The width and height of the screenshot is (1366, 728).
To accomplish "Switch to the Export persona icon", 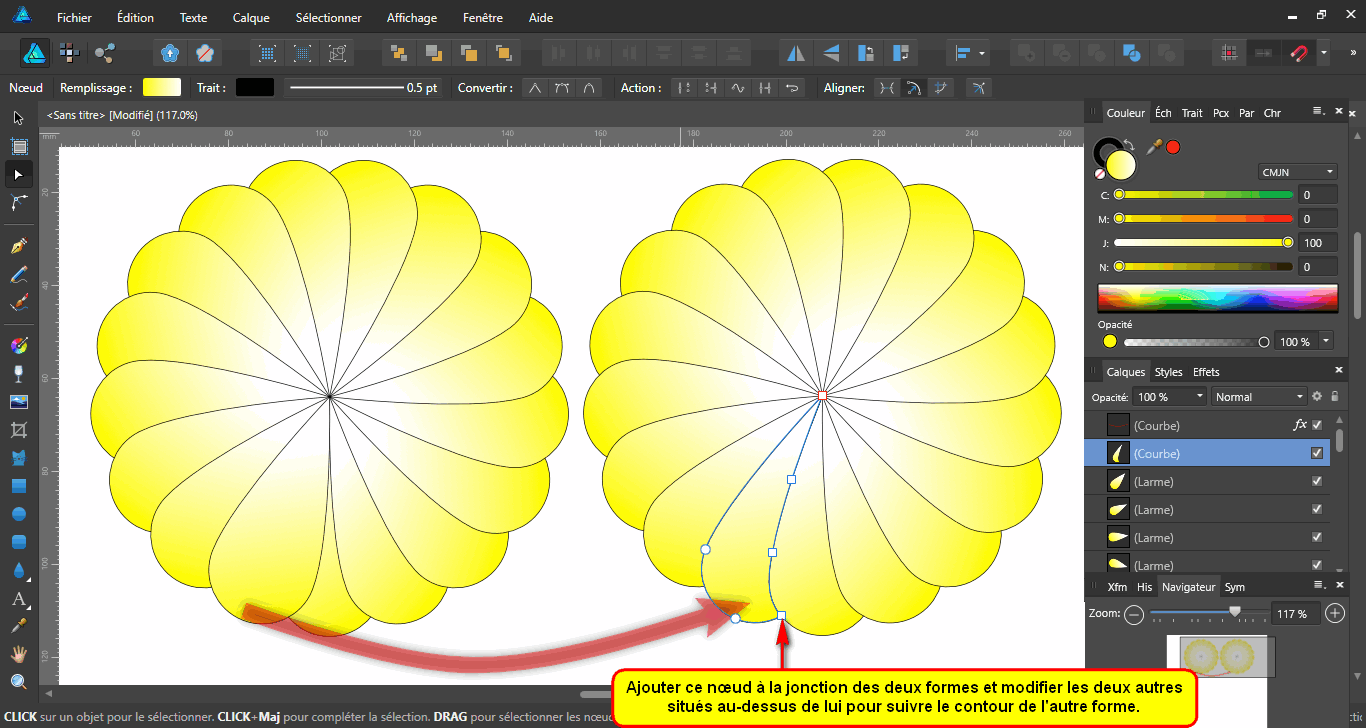I will [104, 52].
